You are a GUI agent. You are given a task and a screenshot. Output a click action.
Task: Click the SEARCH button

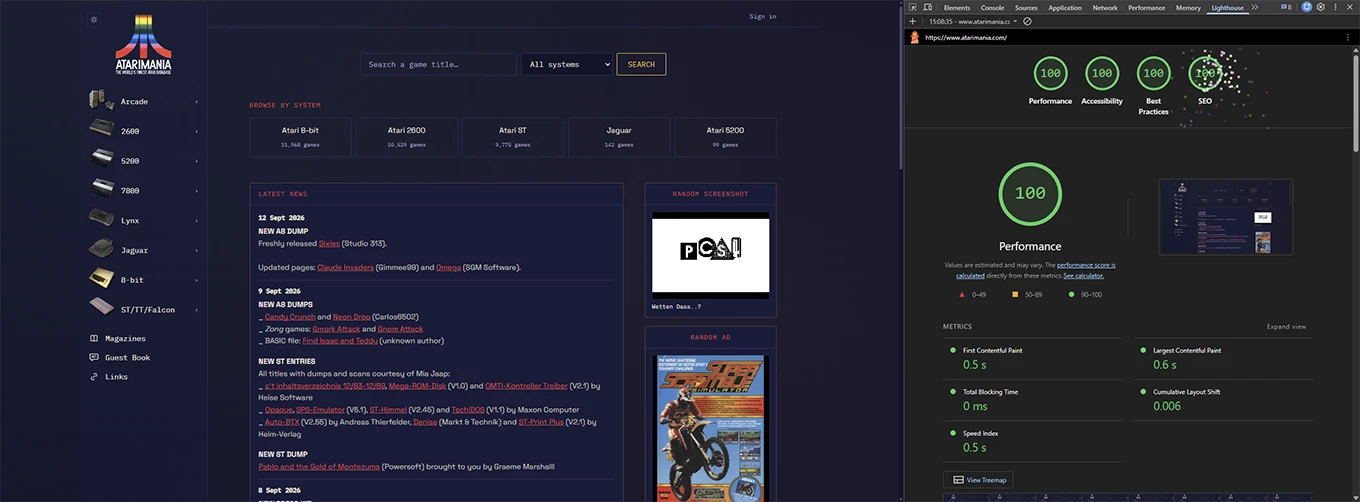pos(641,64)
